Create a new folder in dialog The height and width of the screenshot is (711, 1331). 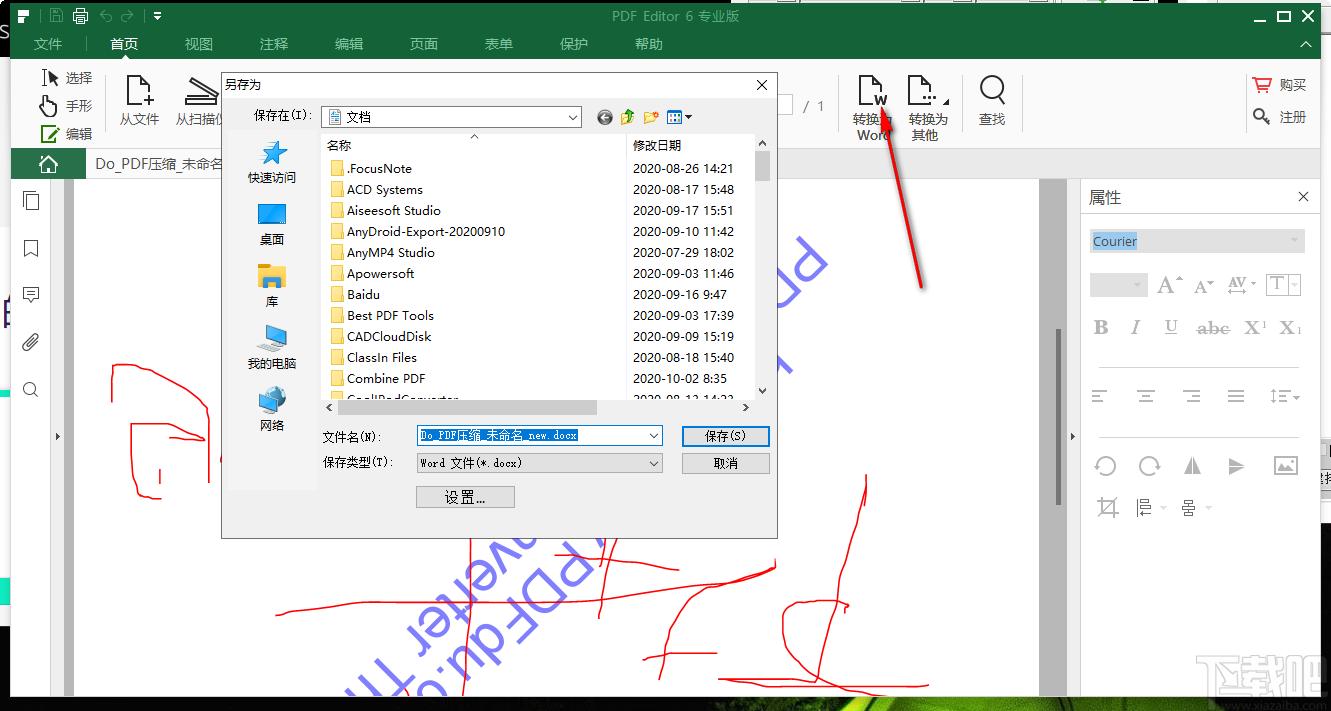point(651,117)
